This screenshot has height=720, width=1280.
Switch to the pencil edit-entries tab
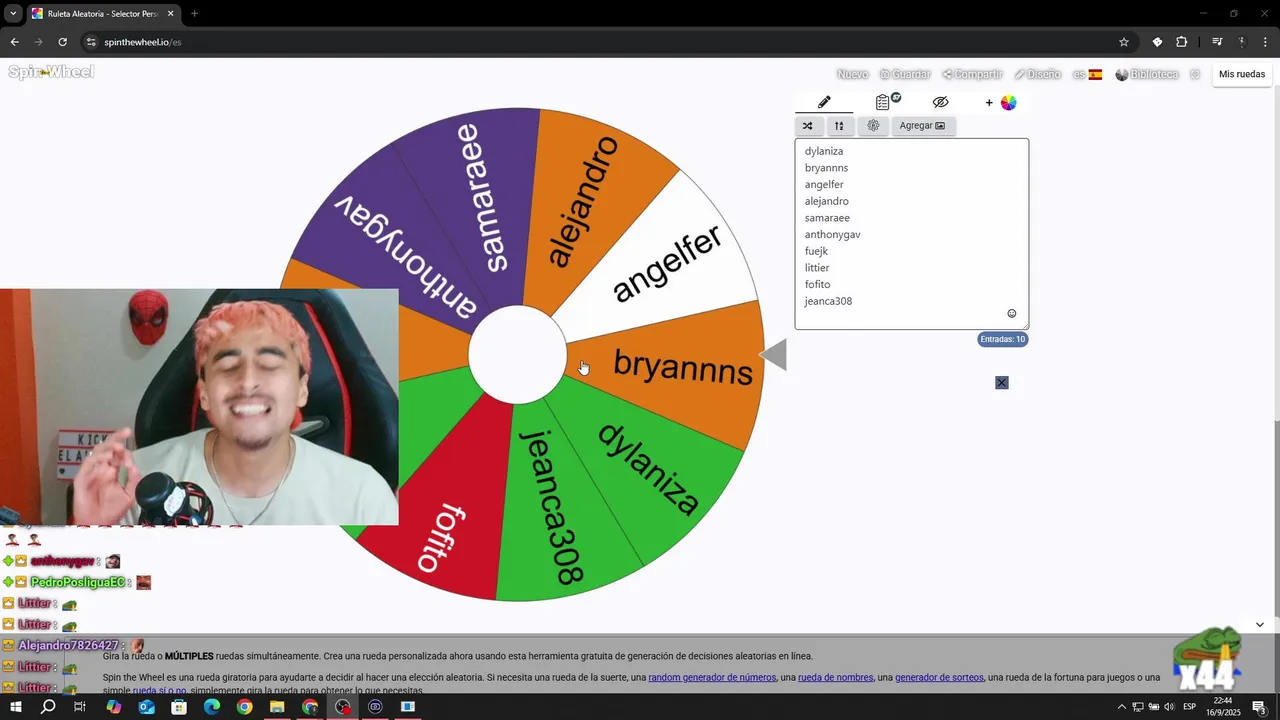(x=824, y=102)
